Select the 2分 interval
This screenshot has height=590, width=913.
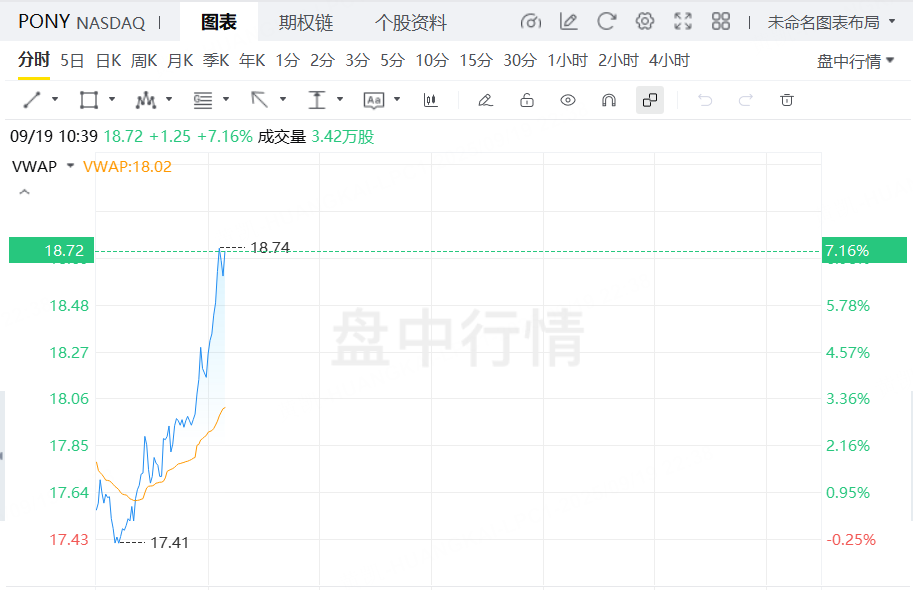[323, 61]
